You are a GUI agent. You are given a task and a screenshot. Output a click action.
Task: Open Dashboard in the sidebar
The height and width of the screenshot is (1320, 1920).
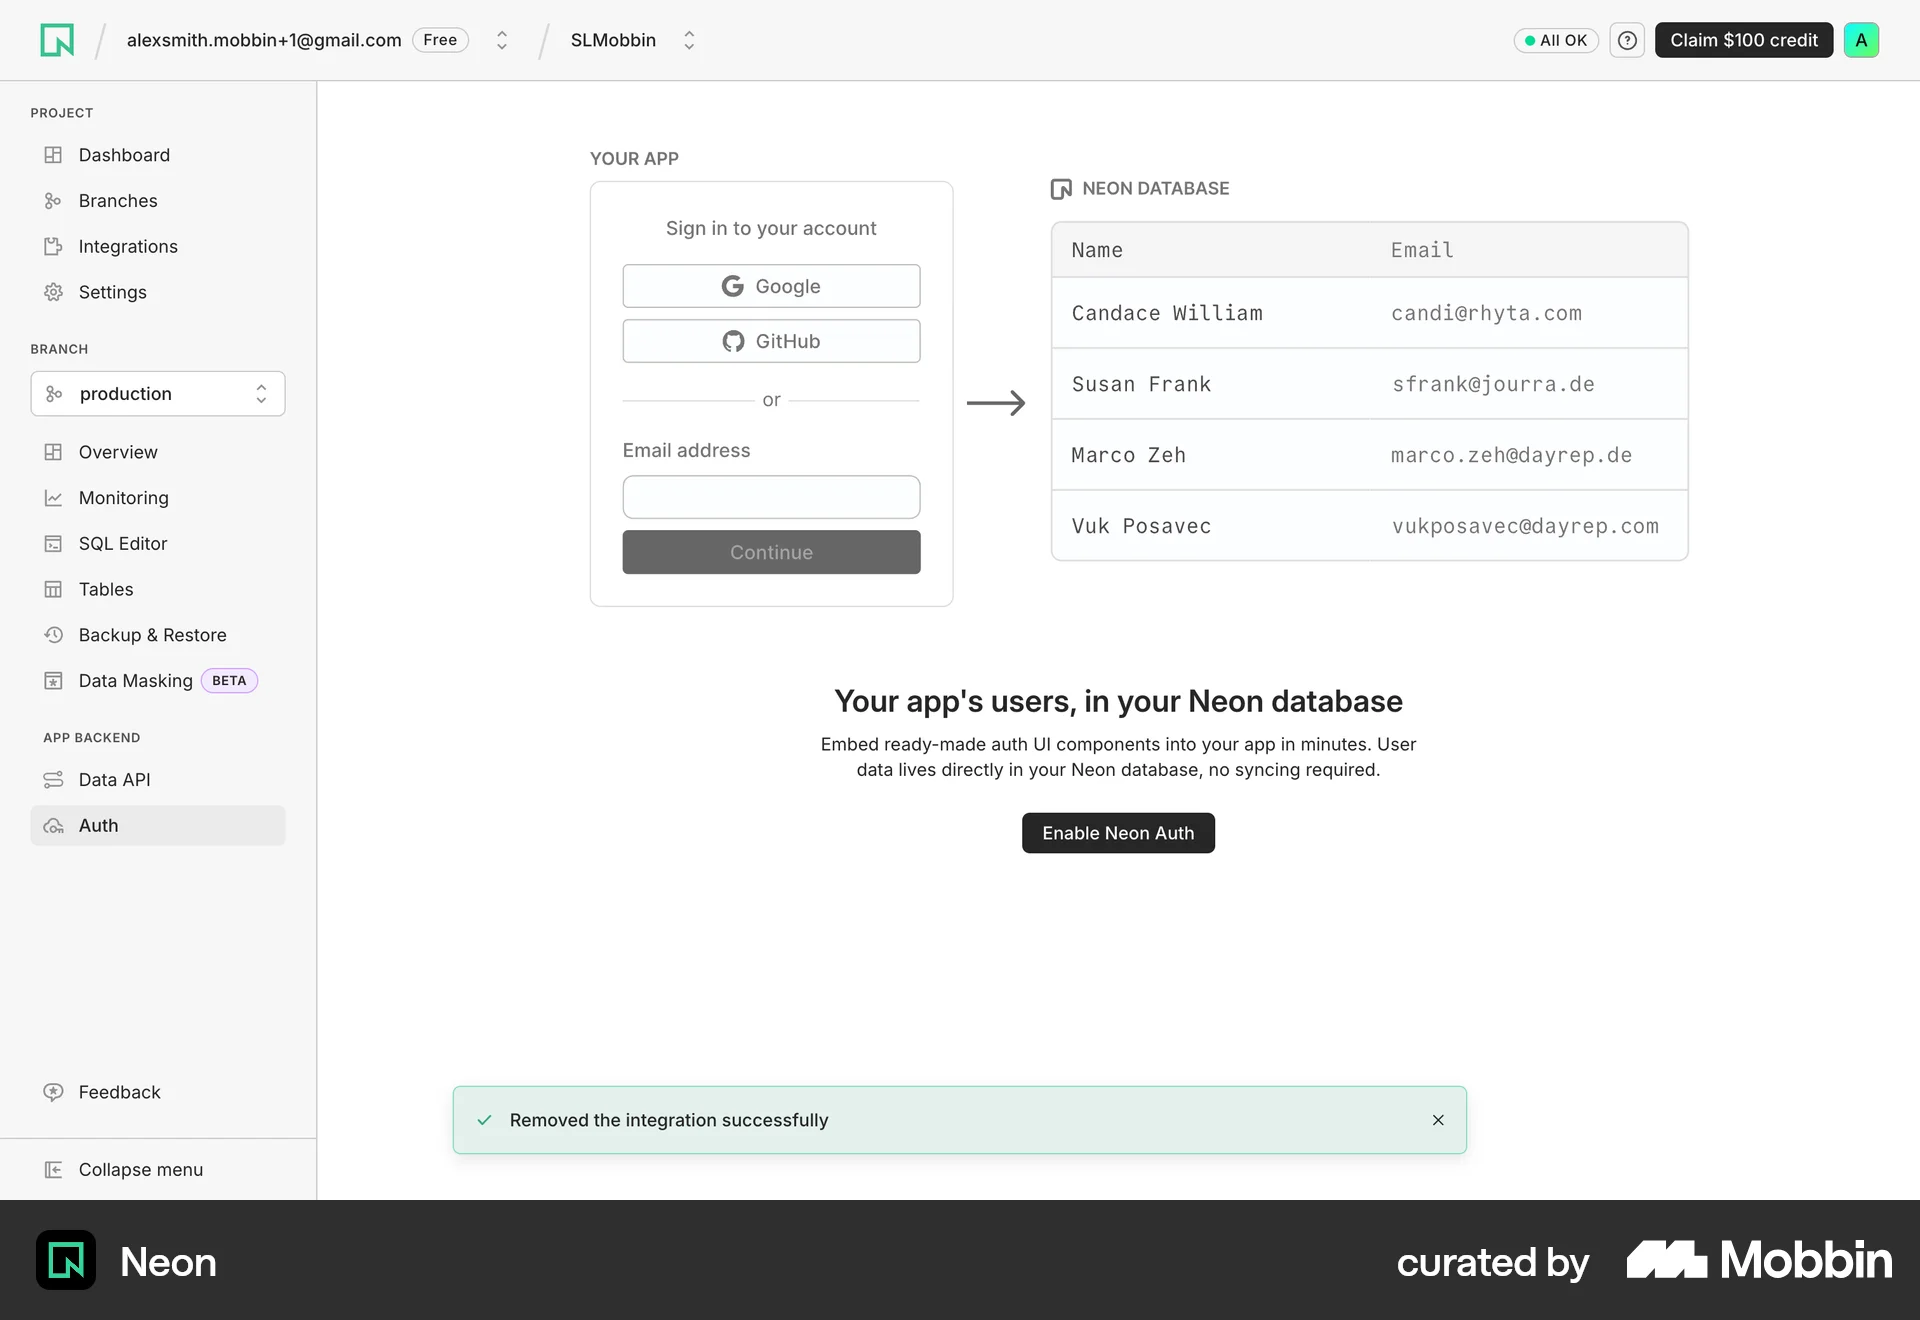point(158,155)
